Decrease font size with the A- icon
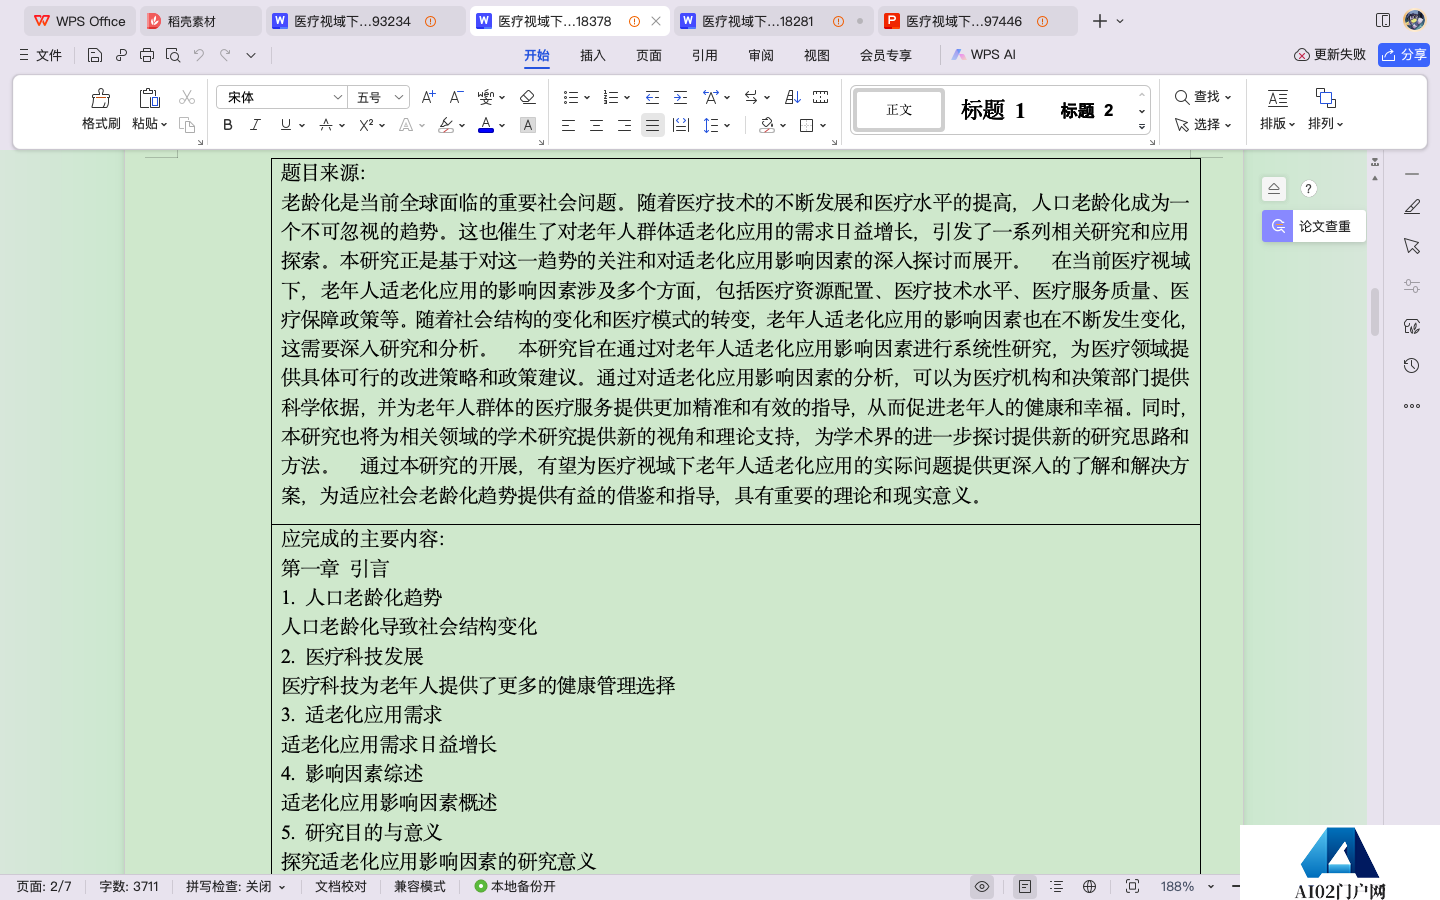This screenshot has width=1440, height=900. [x=456, y=97]
